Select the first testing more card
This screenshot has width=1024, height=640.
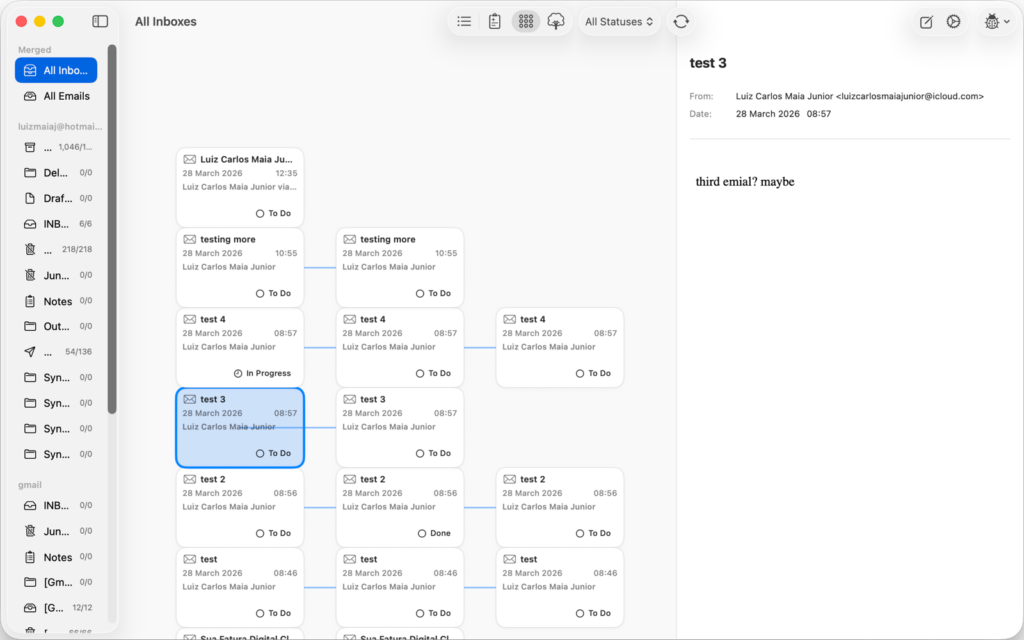click(x=240, y=267)
